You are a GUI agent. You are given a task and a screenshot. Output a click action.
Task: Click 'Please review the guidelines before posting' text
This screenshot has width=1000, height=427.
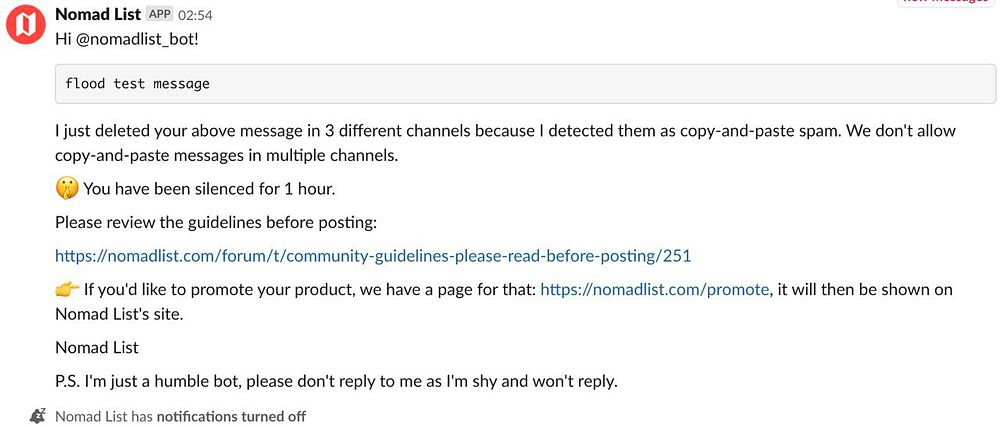(x=215, y=222)
